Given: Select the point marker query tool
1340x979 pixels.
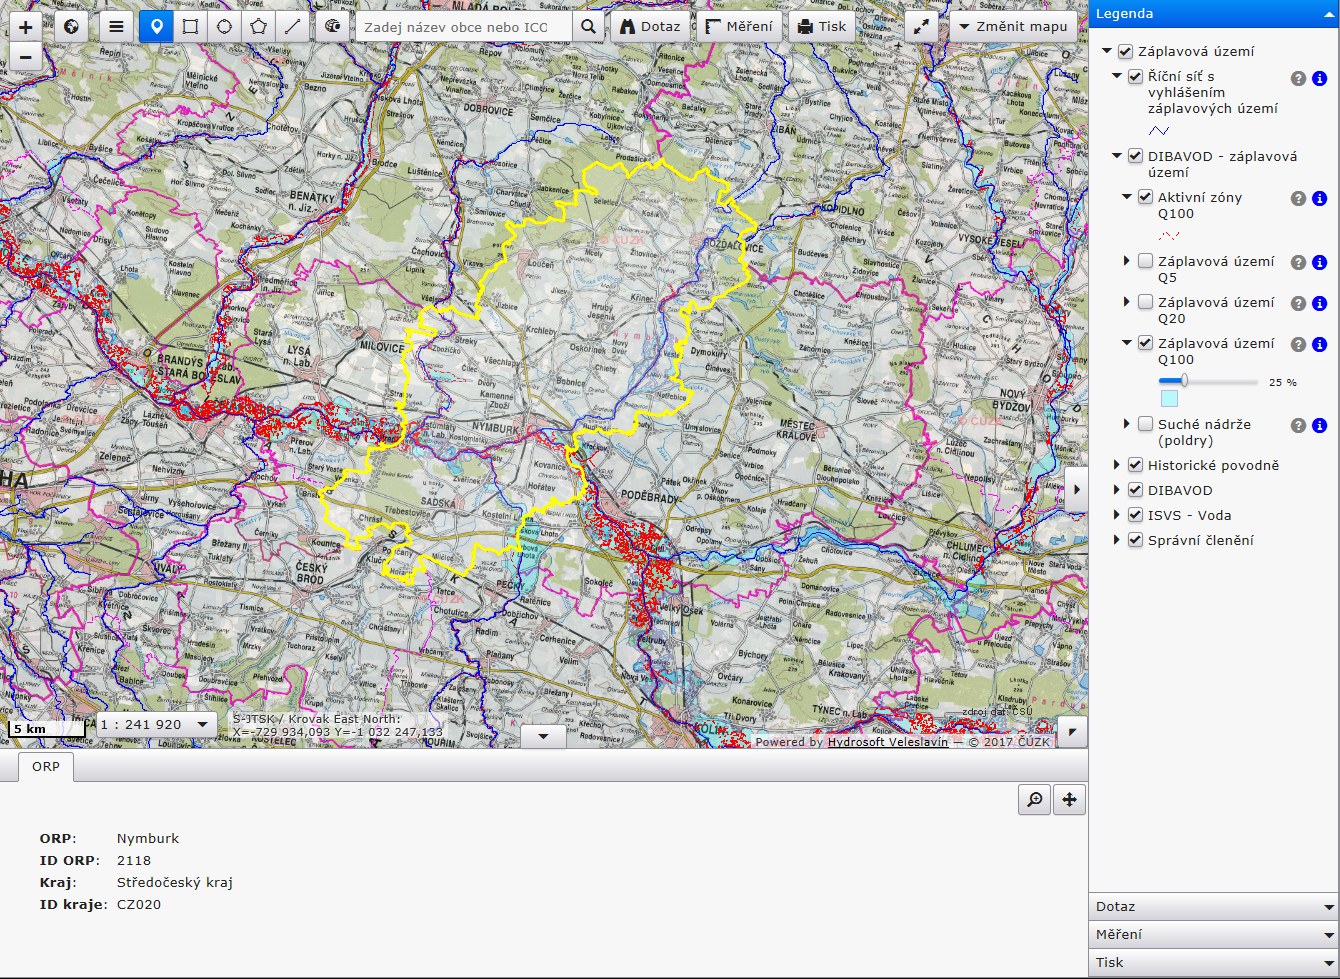Looking at the screenshot, I should coord(156,27).
